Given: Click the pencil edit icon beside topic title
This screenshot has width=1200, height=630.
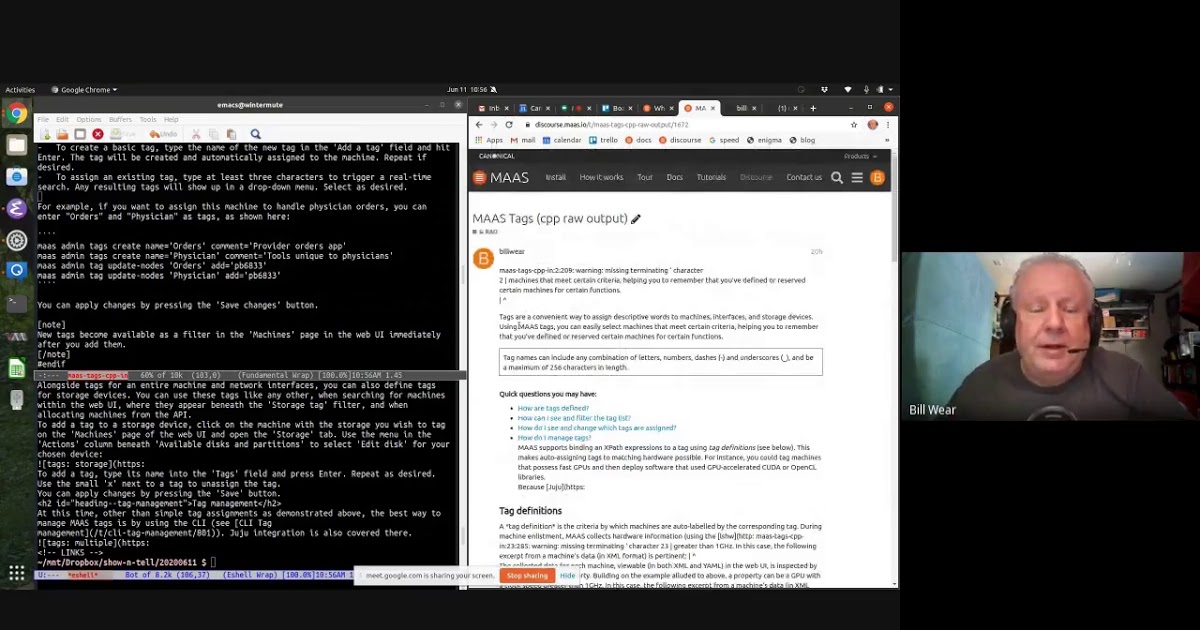Looking at the screenshot, I should click(635, 219).
